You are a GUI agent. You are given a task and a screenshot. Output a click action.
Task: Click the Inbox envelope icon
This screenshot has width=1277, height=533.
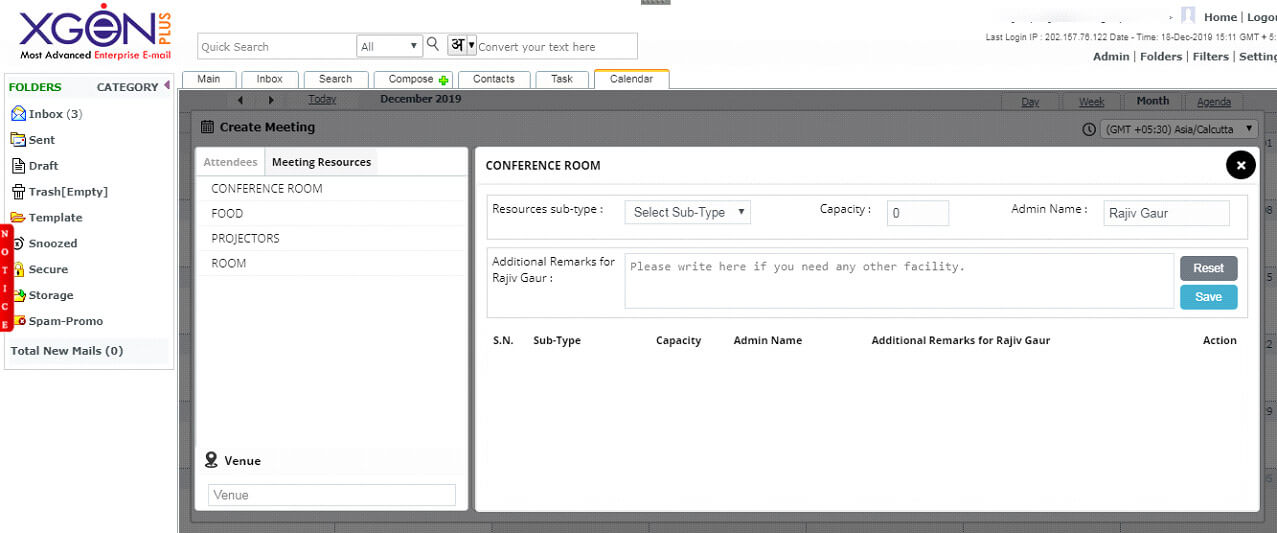point(18,114)
